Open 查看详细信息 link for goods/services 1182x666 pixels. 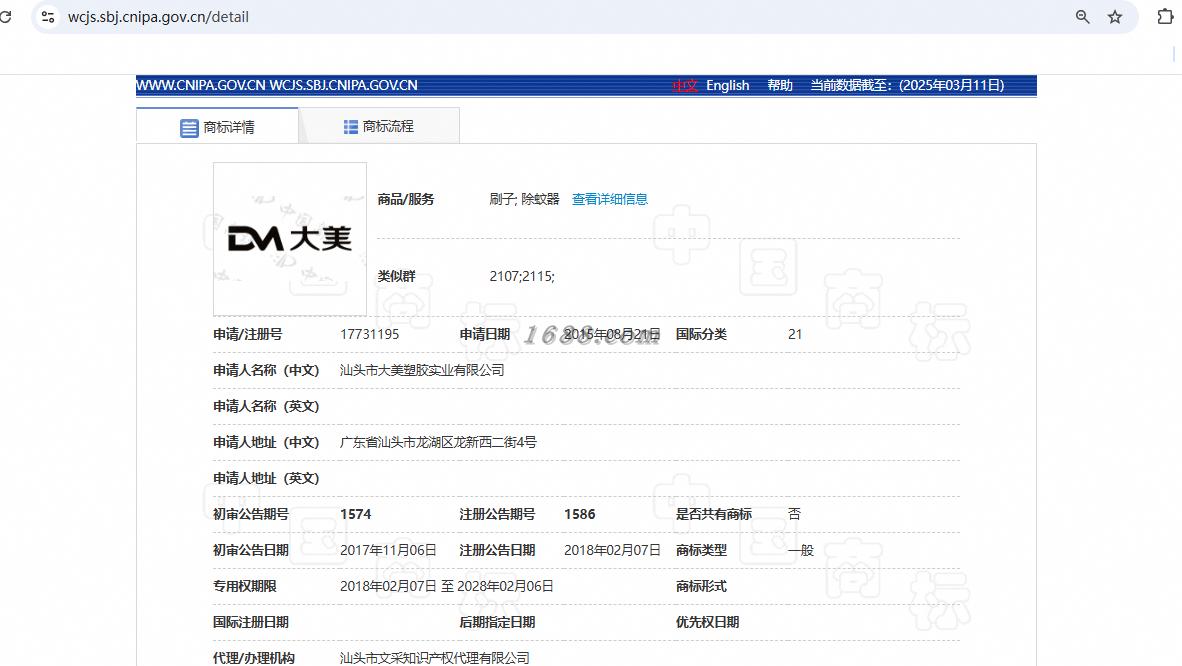(610, 199)
